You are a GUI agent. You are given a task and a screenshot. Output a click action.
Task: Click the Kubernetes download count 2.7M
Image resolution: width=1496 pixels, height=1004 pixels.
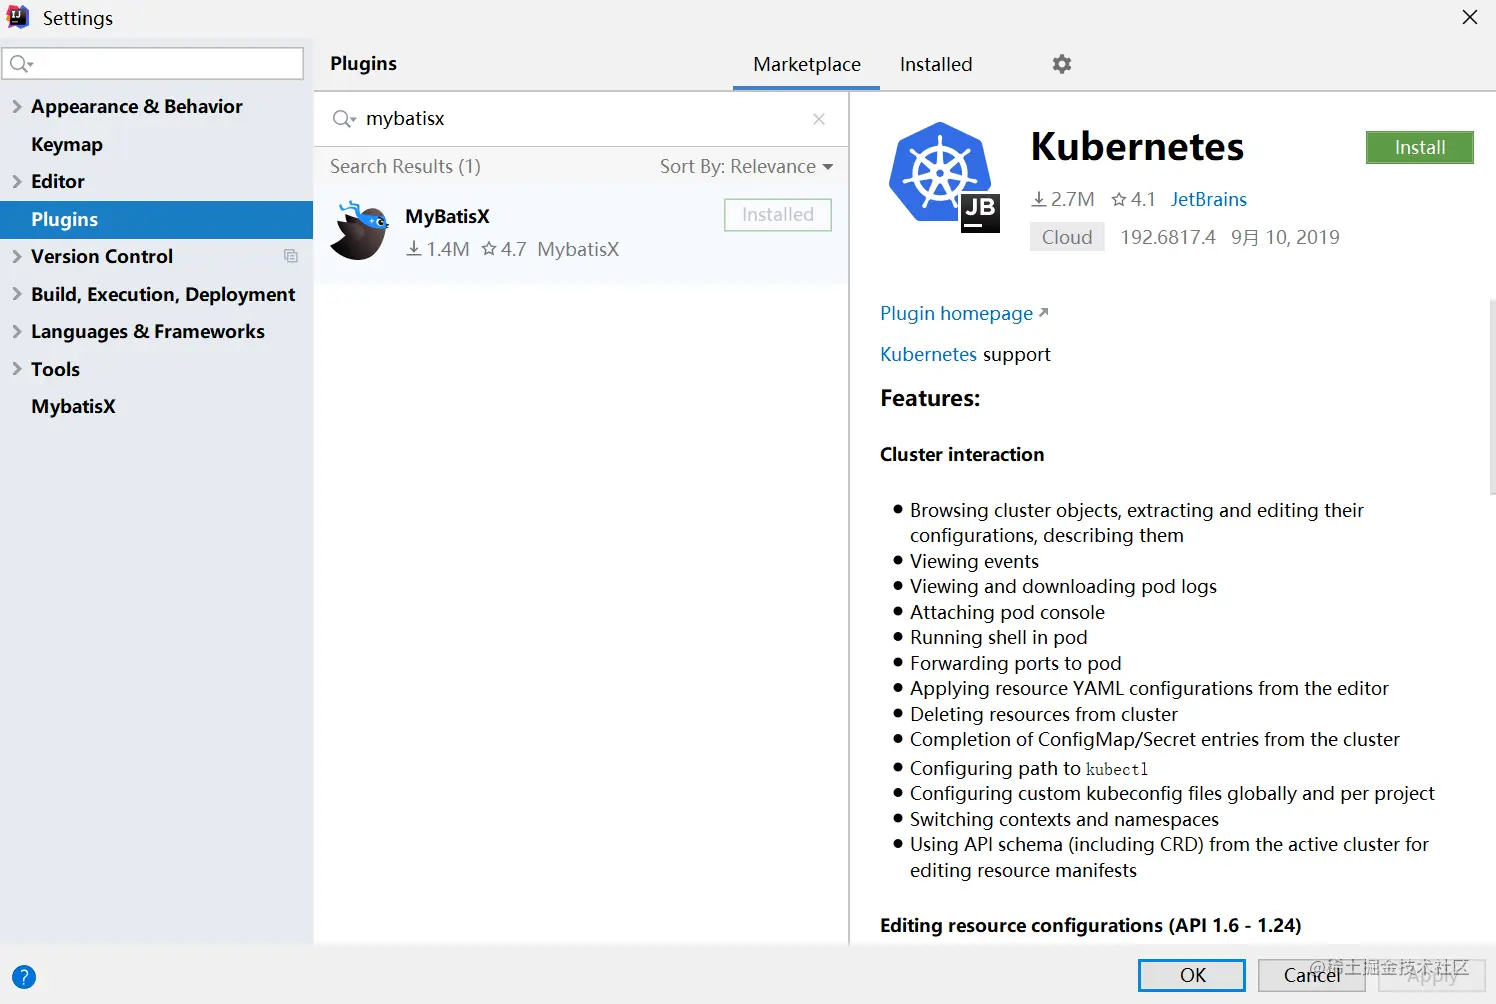point(1063,199)
